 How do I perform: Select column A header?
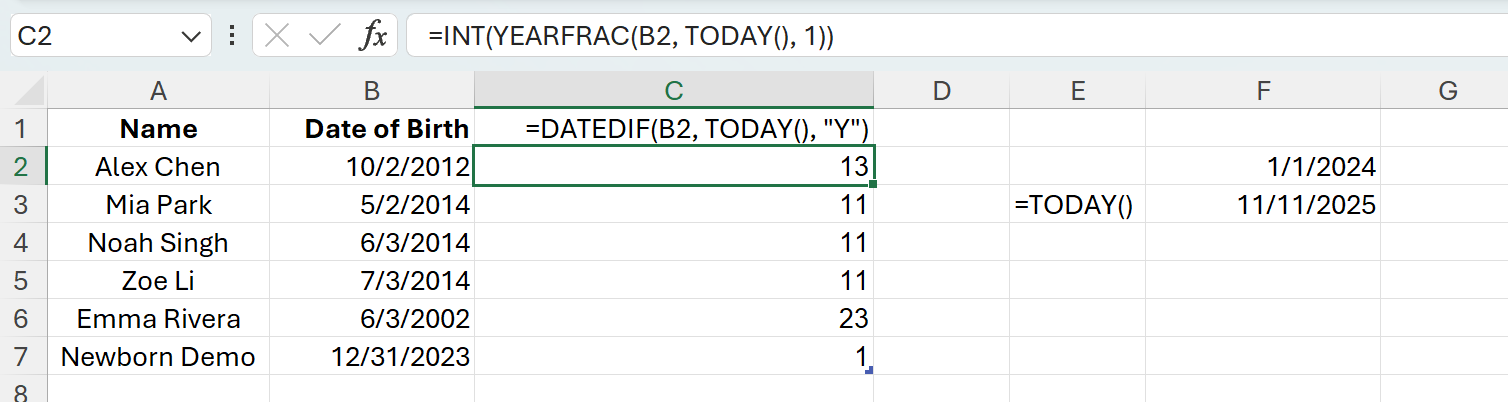[x=158, y=92]
